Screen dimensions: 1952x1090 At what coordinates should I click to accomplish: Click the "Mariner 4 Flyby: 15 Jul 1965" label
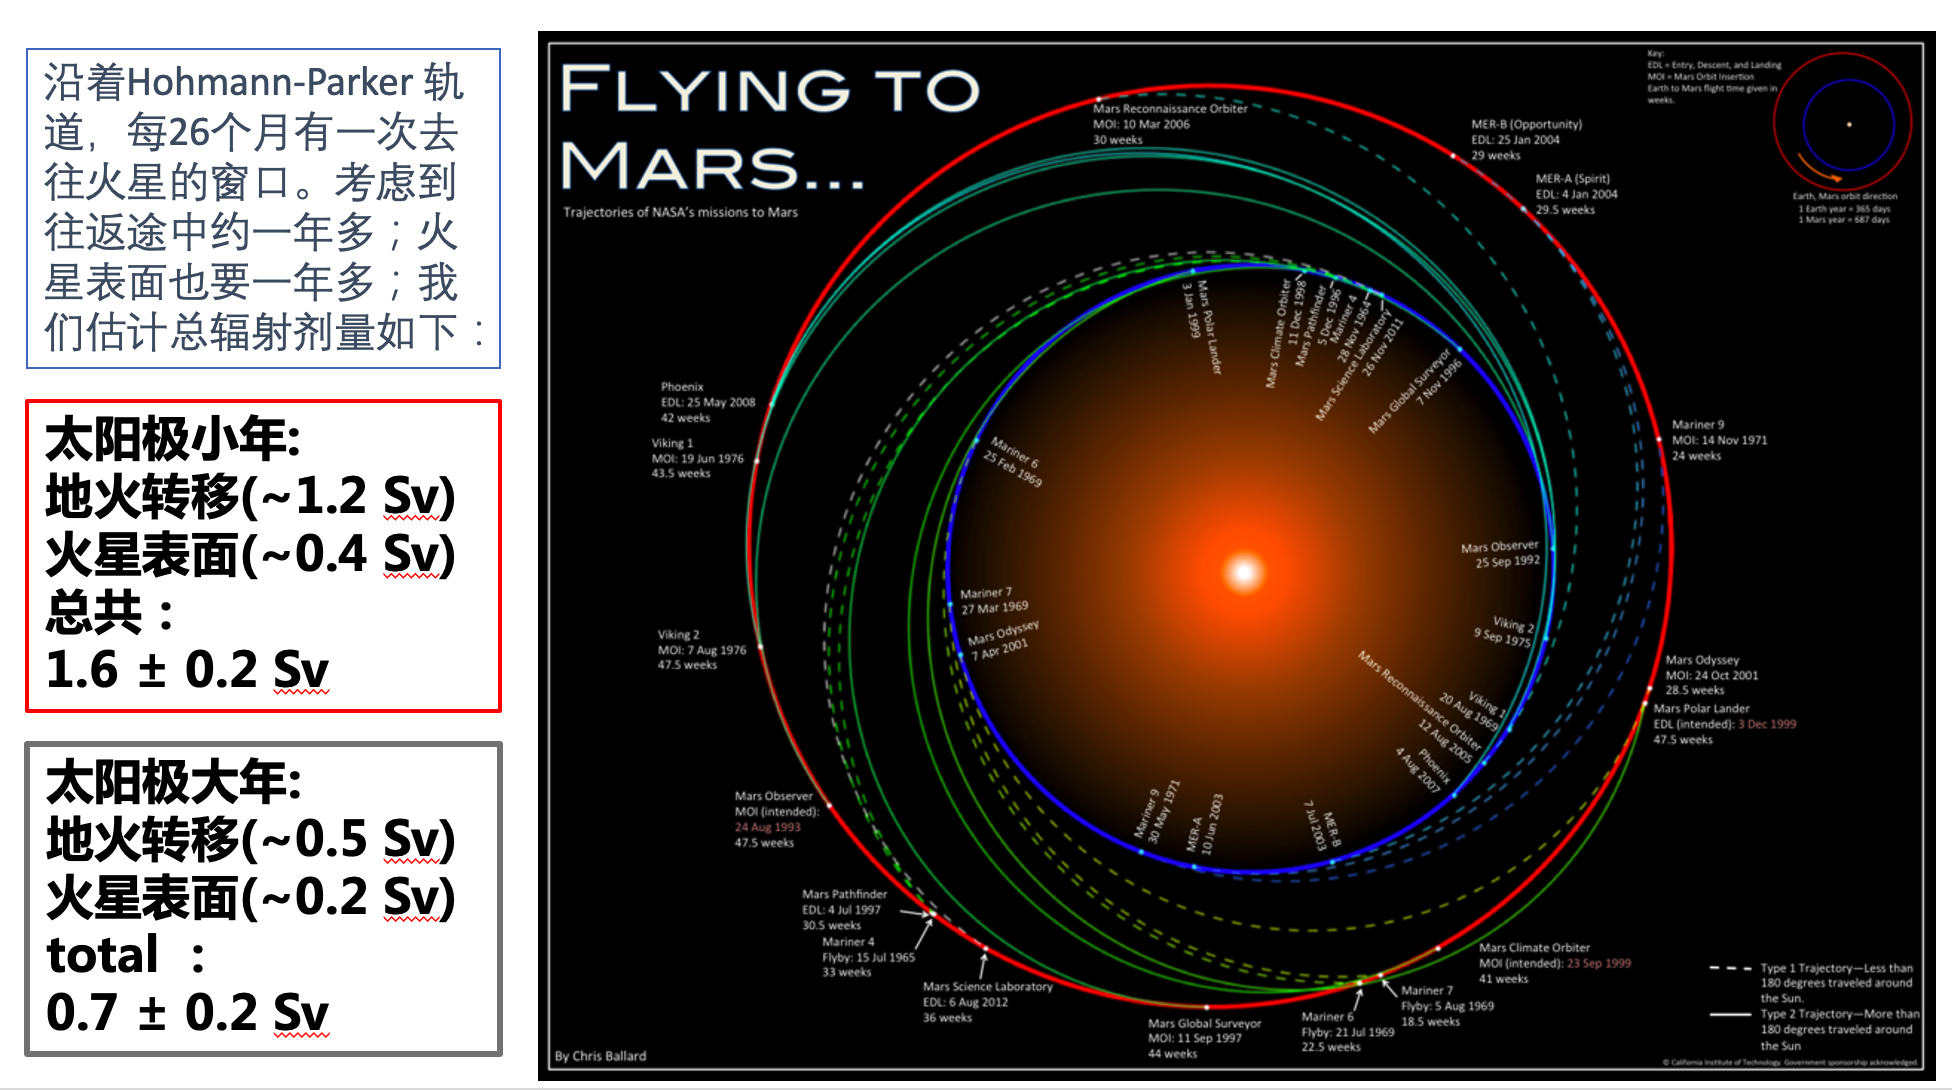[867, 957]
